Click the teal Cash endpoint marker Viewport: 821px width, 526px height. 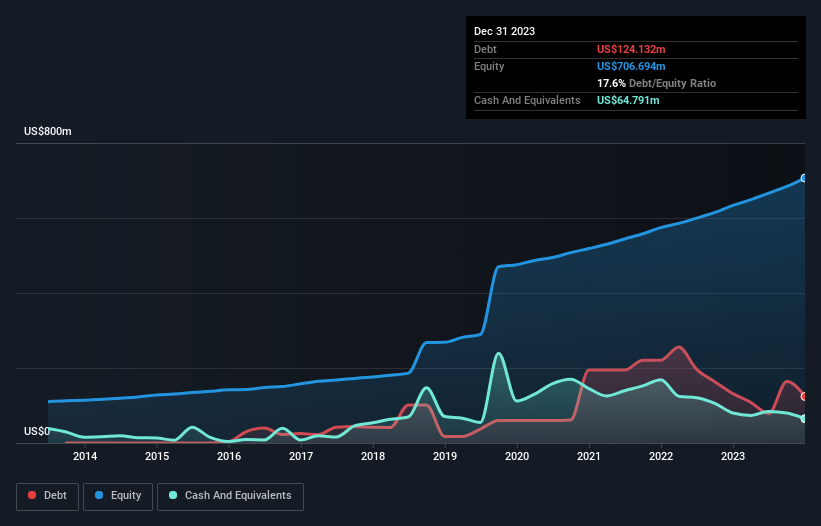804,419
